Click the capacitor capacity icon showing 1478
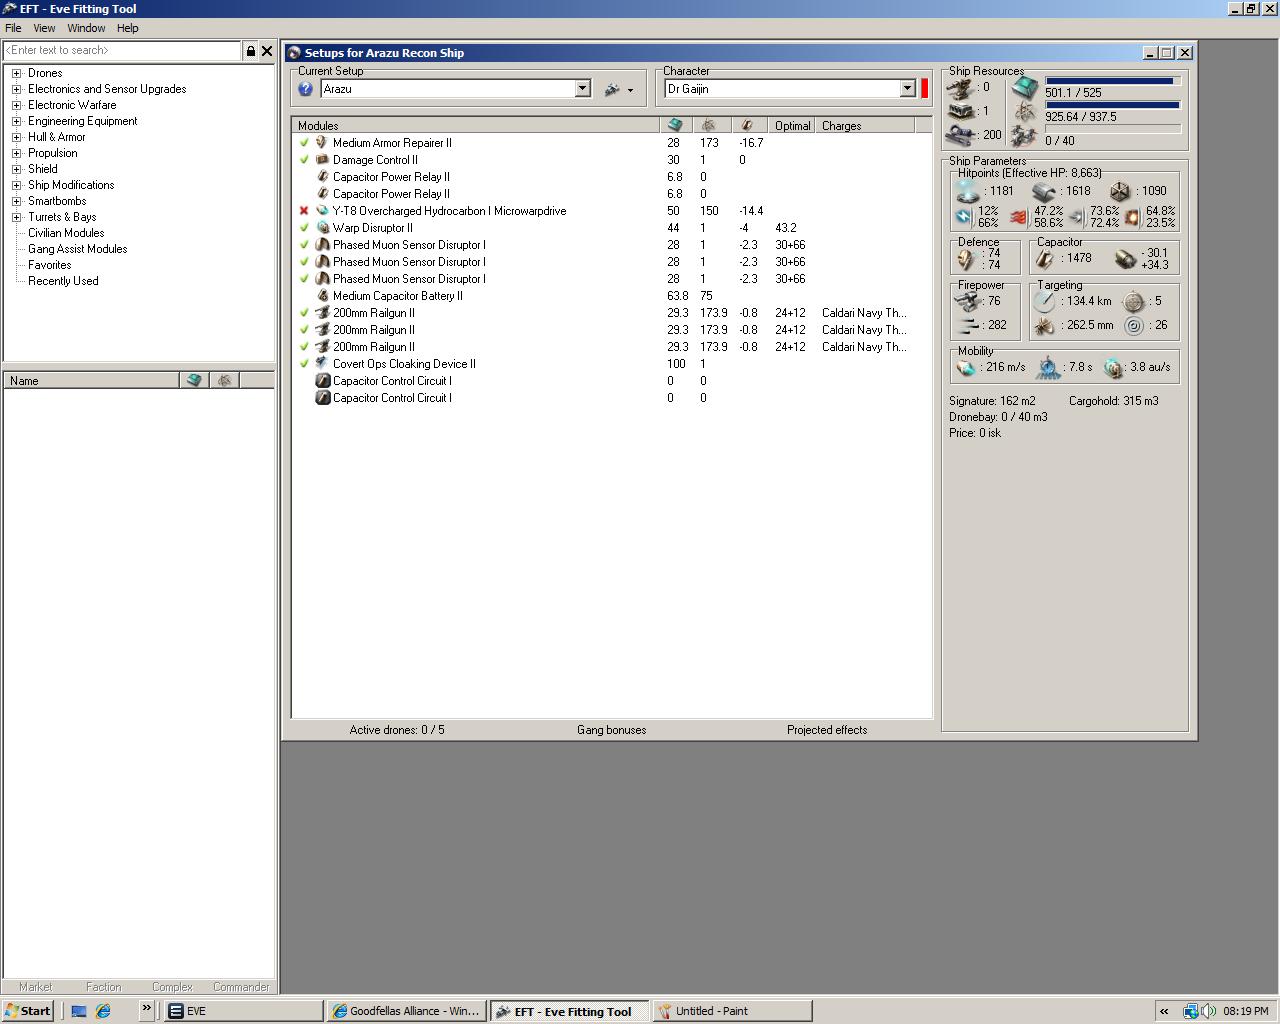 pos(1046,259)
